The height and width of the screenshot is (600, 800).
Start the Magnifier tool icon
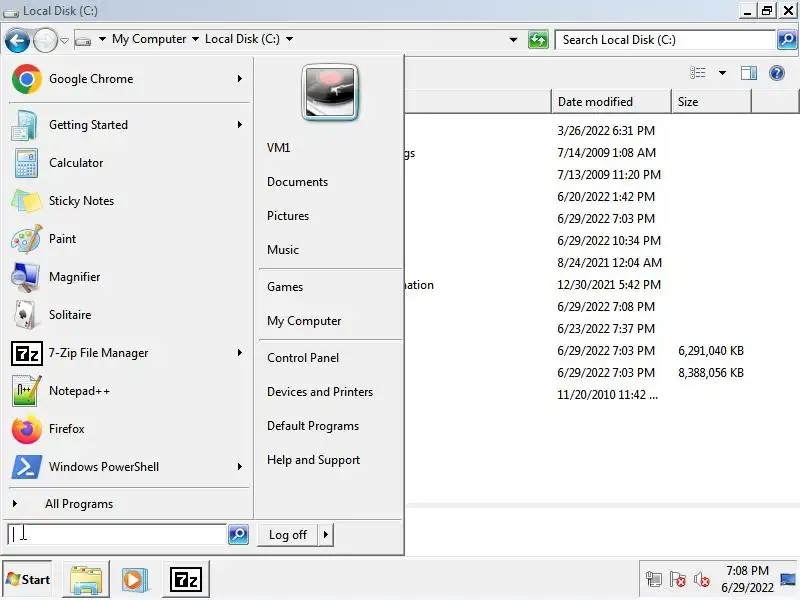(x=25, y=277)
